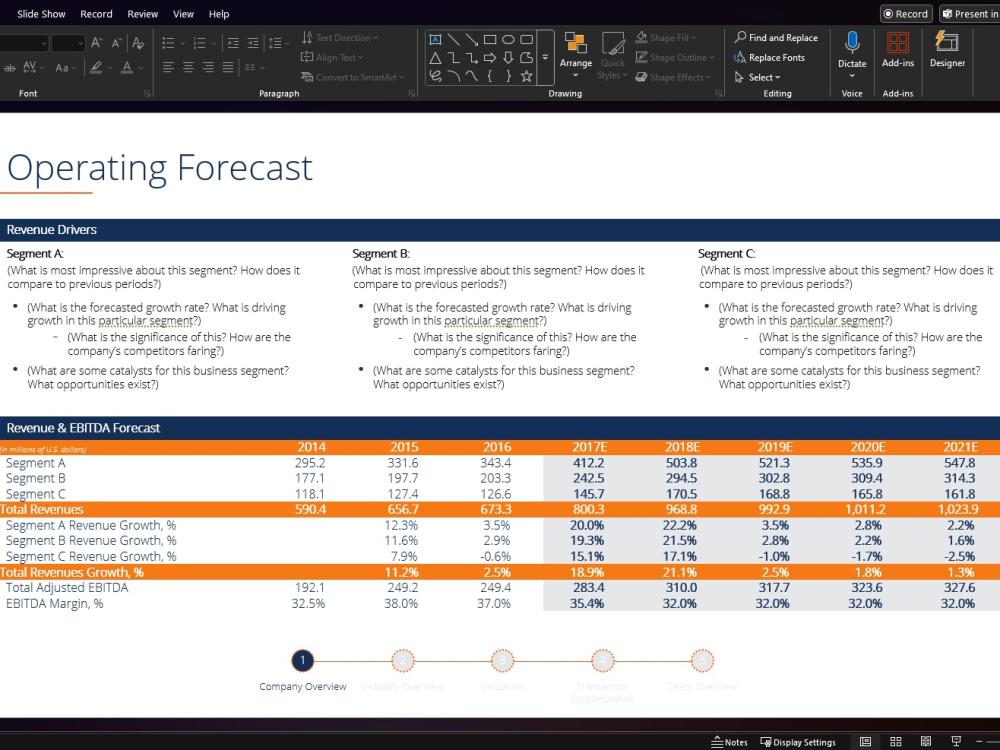Open the Record ribbon tab
1000x750 pixels.
click(x=96, y=14)
